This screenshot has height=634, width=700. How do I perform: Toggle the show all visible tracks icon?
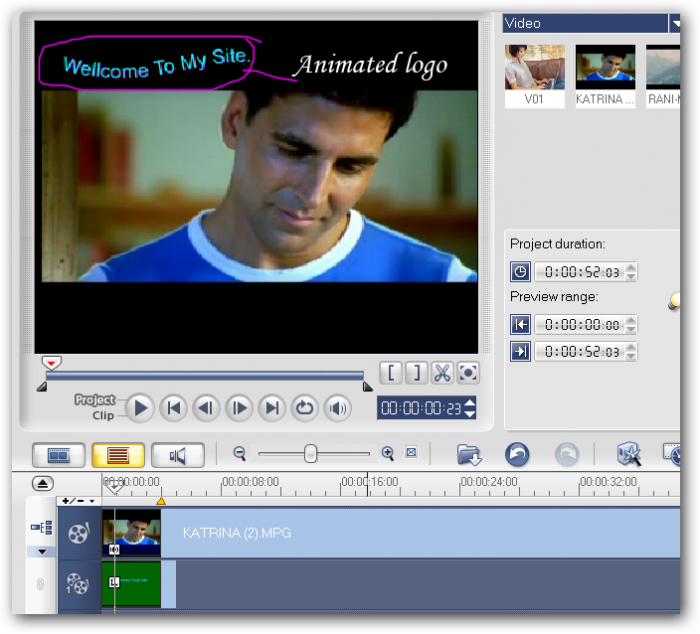point(42,528)
